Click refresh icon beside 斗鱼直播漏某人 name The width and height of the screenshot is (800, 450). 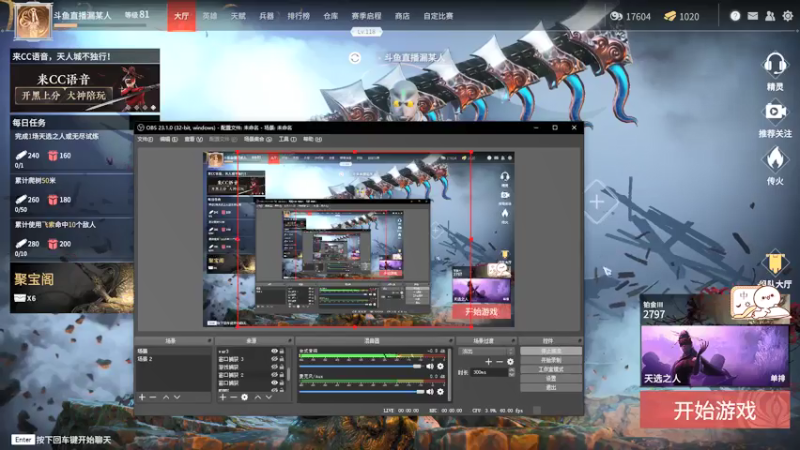pyautogui.click(x=355, y=58)
